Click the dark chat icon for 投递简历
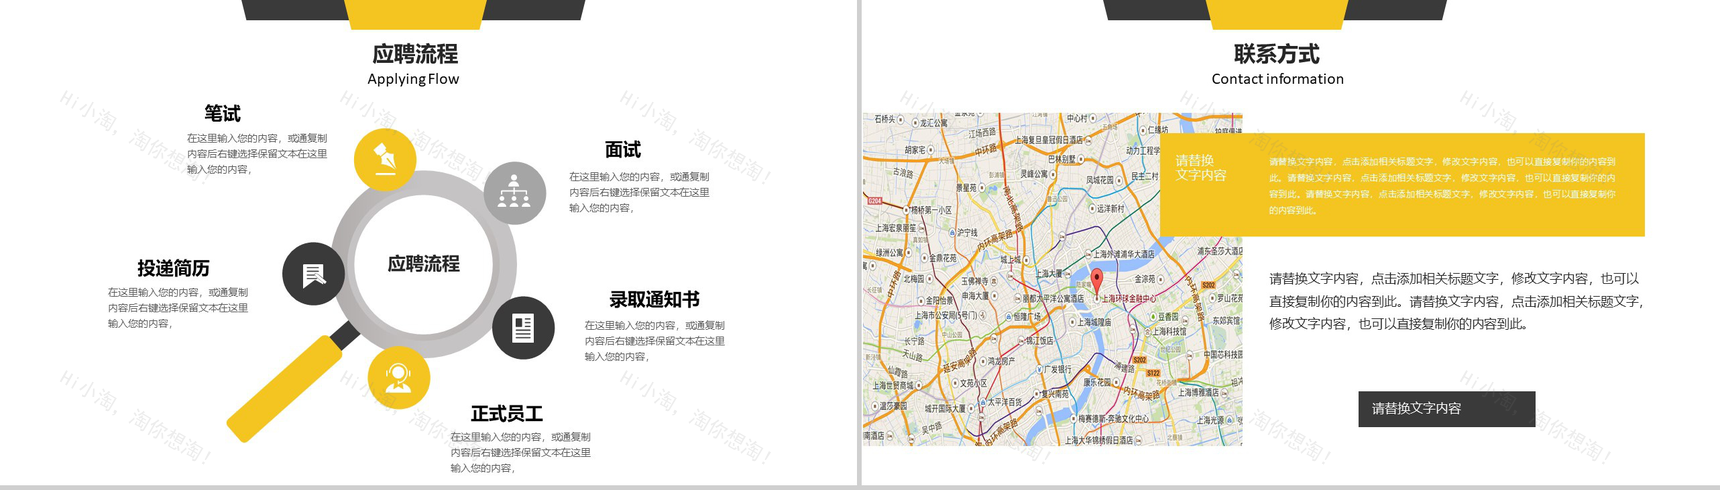 click(314, 274)
